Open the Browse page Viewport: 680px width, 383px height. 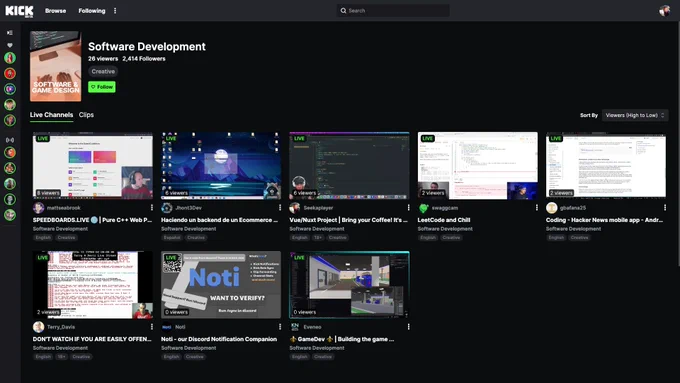click(x=56, y=11)
